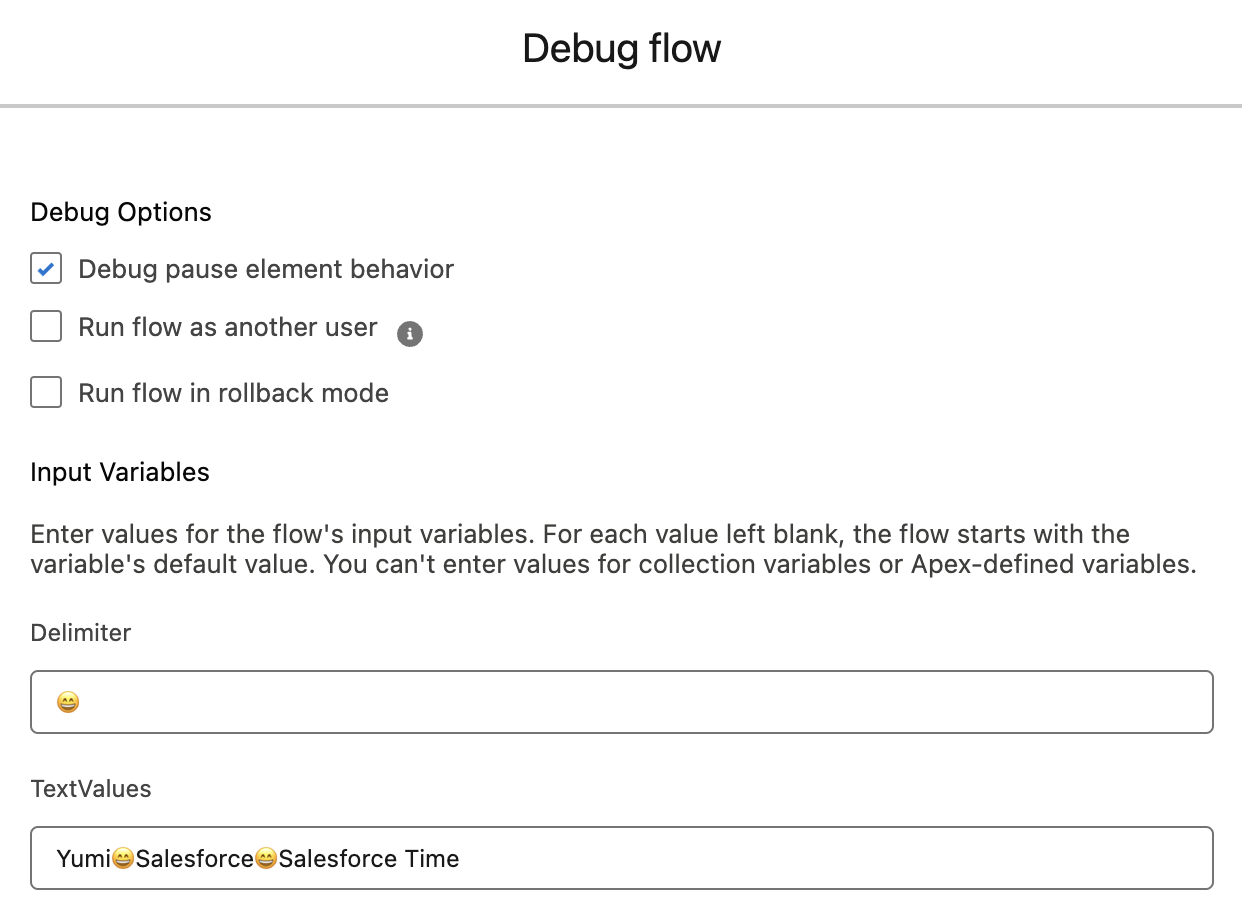Click the TextValues field label
The width and height of the screenshot is (1242, 920).
(90, 789)
